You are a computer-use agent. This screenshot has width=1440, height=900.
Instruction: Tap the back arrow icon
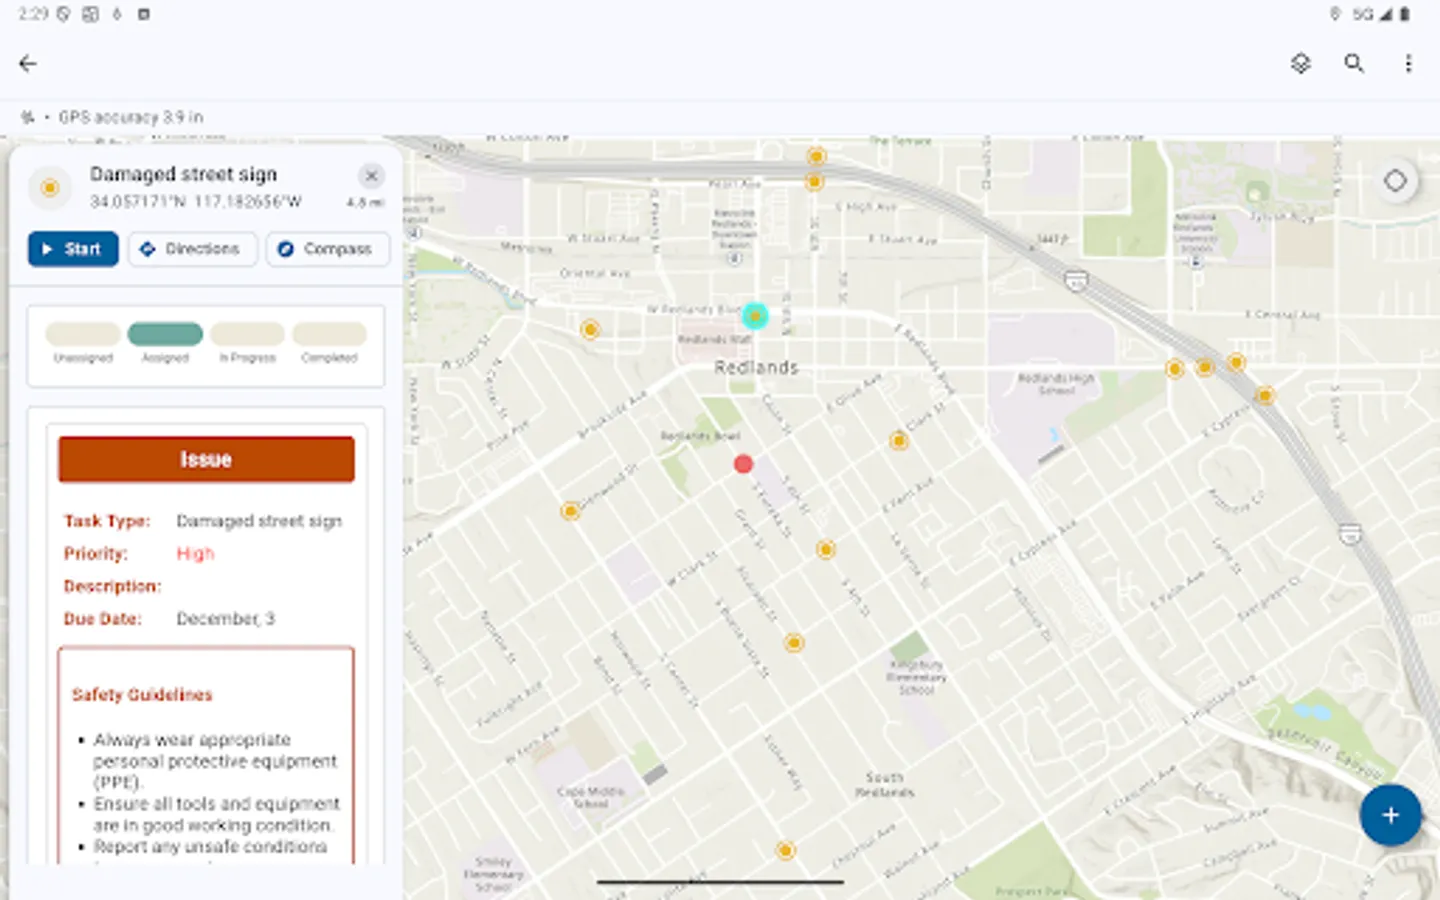point(28,63)
